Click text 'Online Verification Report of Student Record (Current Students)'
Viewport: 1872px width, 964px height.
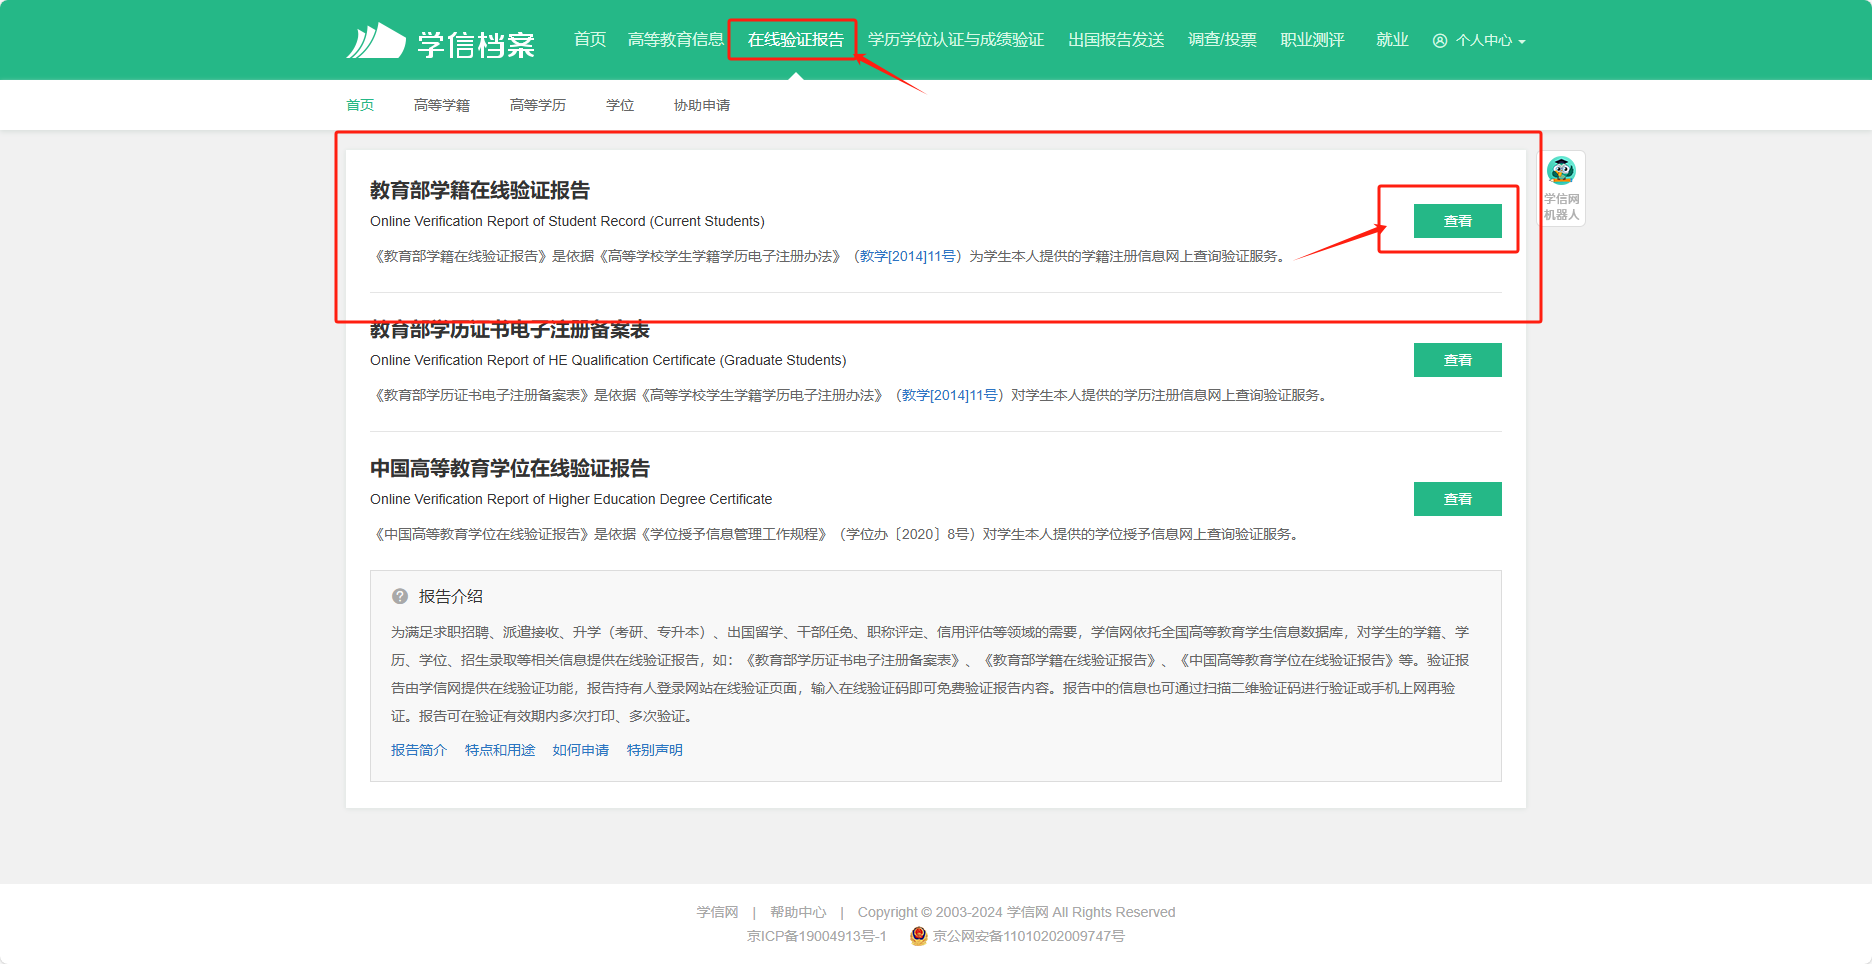[x=567, y=221]
